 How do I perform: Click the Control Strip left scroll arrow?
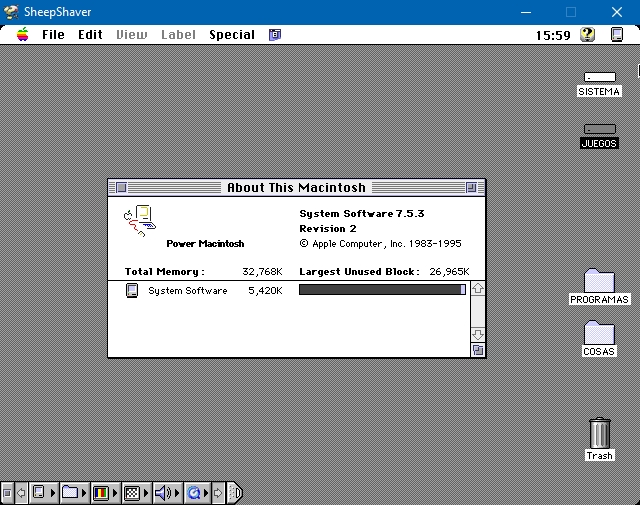pyautogui.click(x=21, y=493)
